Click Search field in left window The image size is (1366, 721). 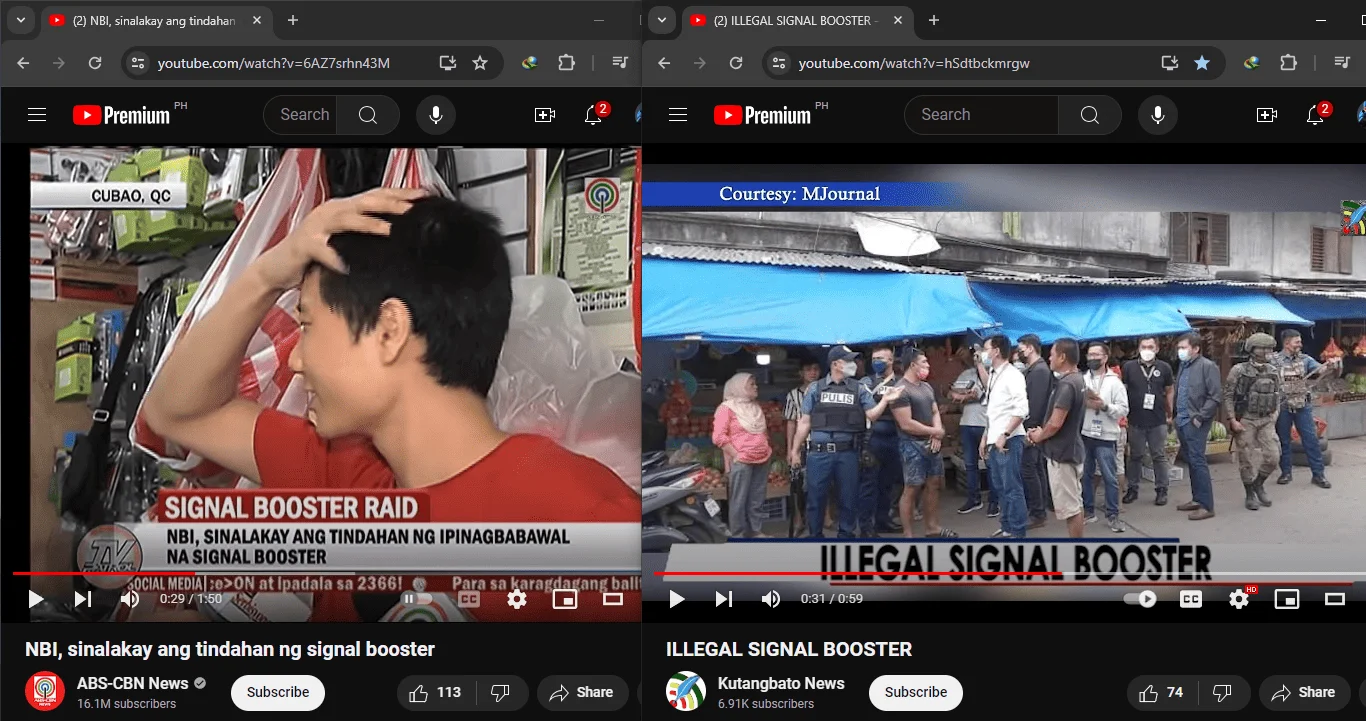coord(300,115)
